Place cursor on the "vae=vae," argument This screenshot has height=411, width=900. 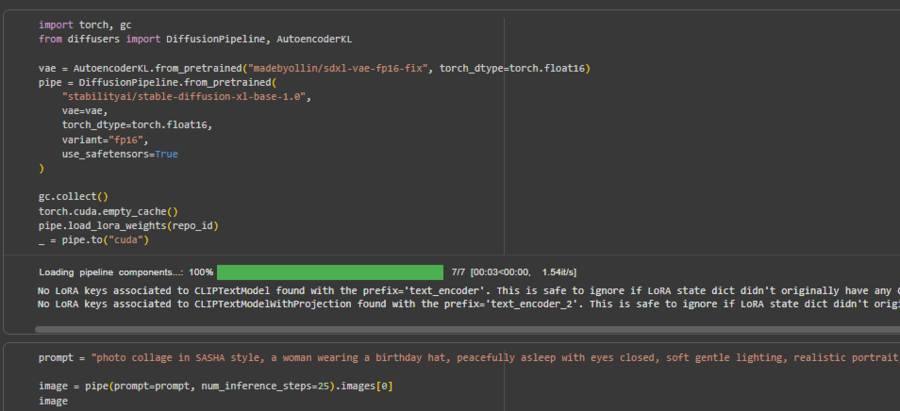[x=85, y=111]
